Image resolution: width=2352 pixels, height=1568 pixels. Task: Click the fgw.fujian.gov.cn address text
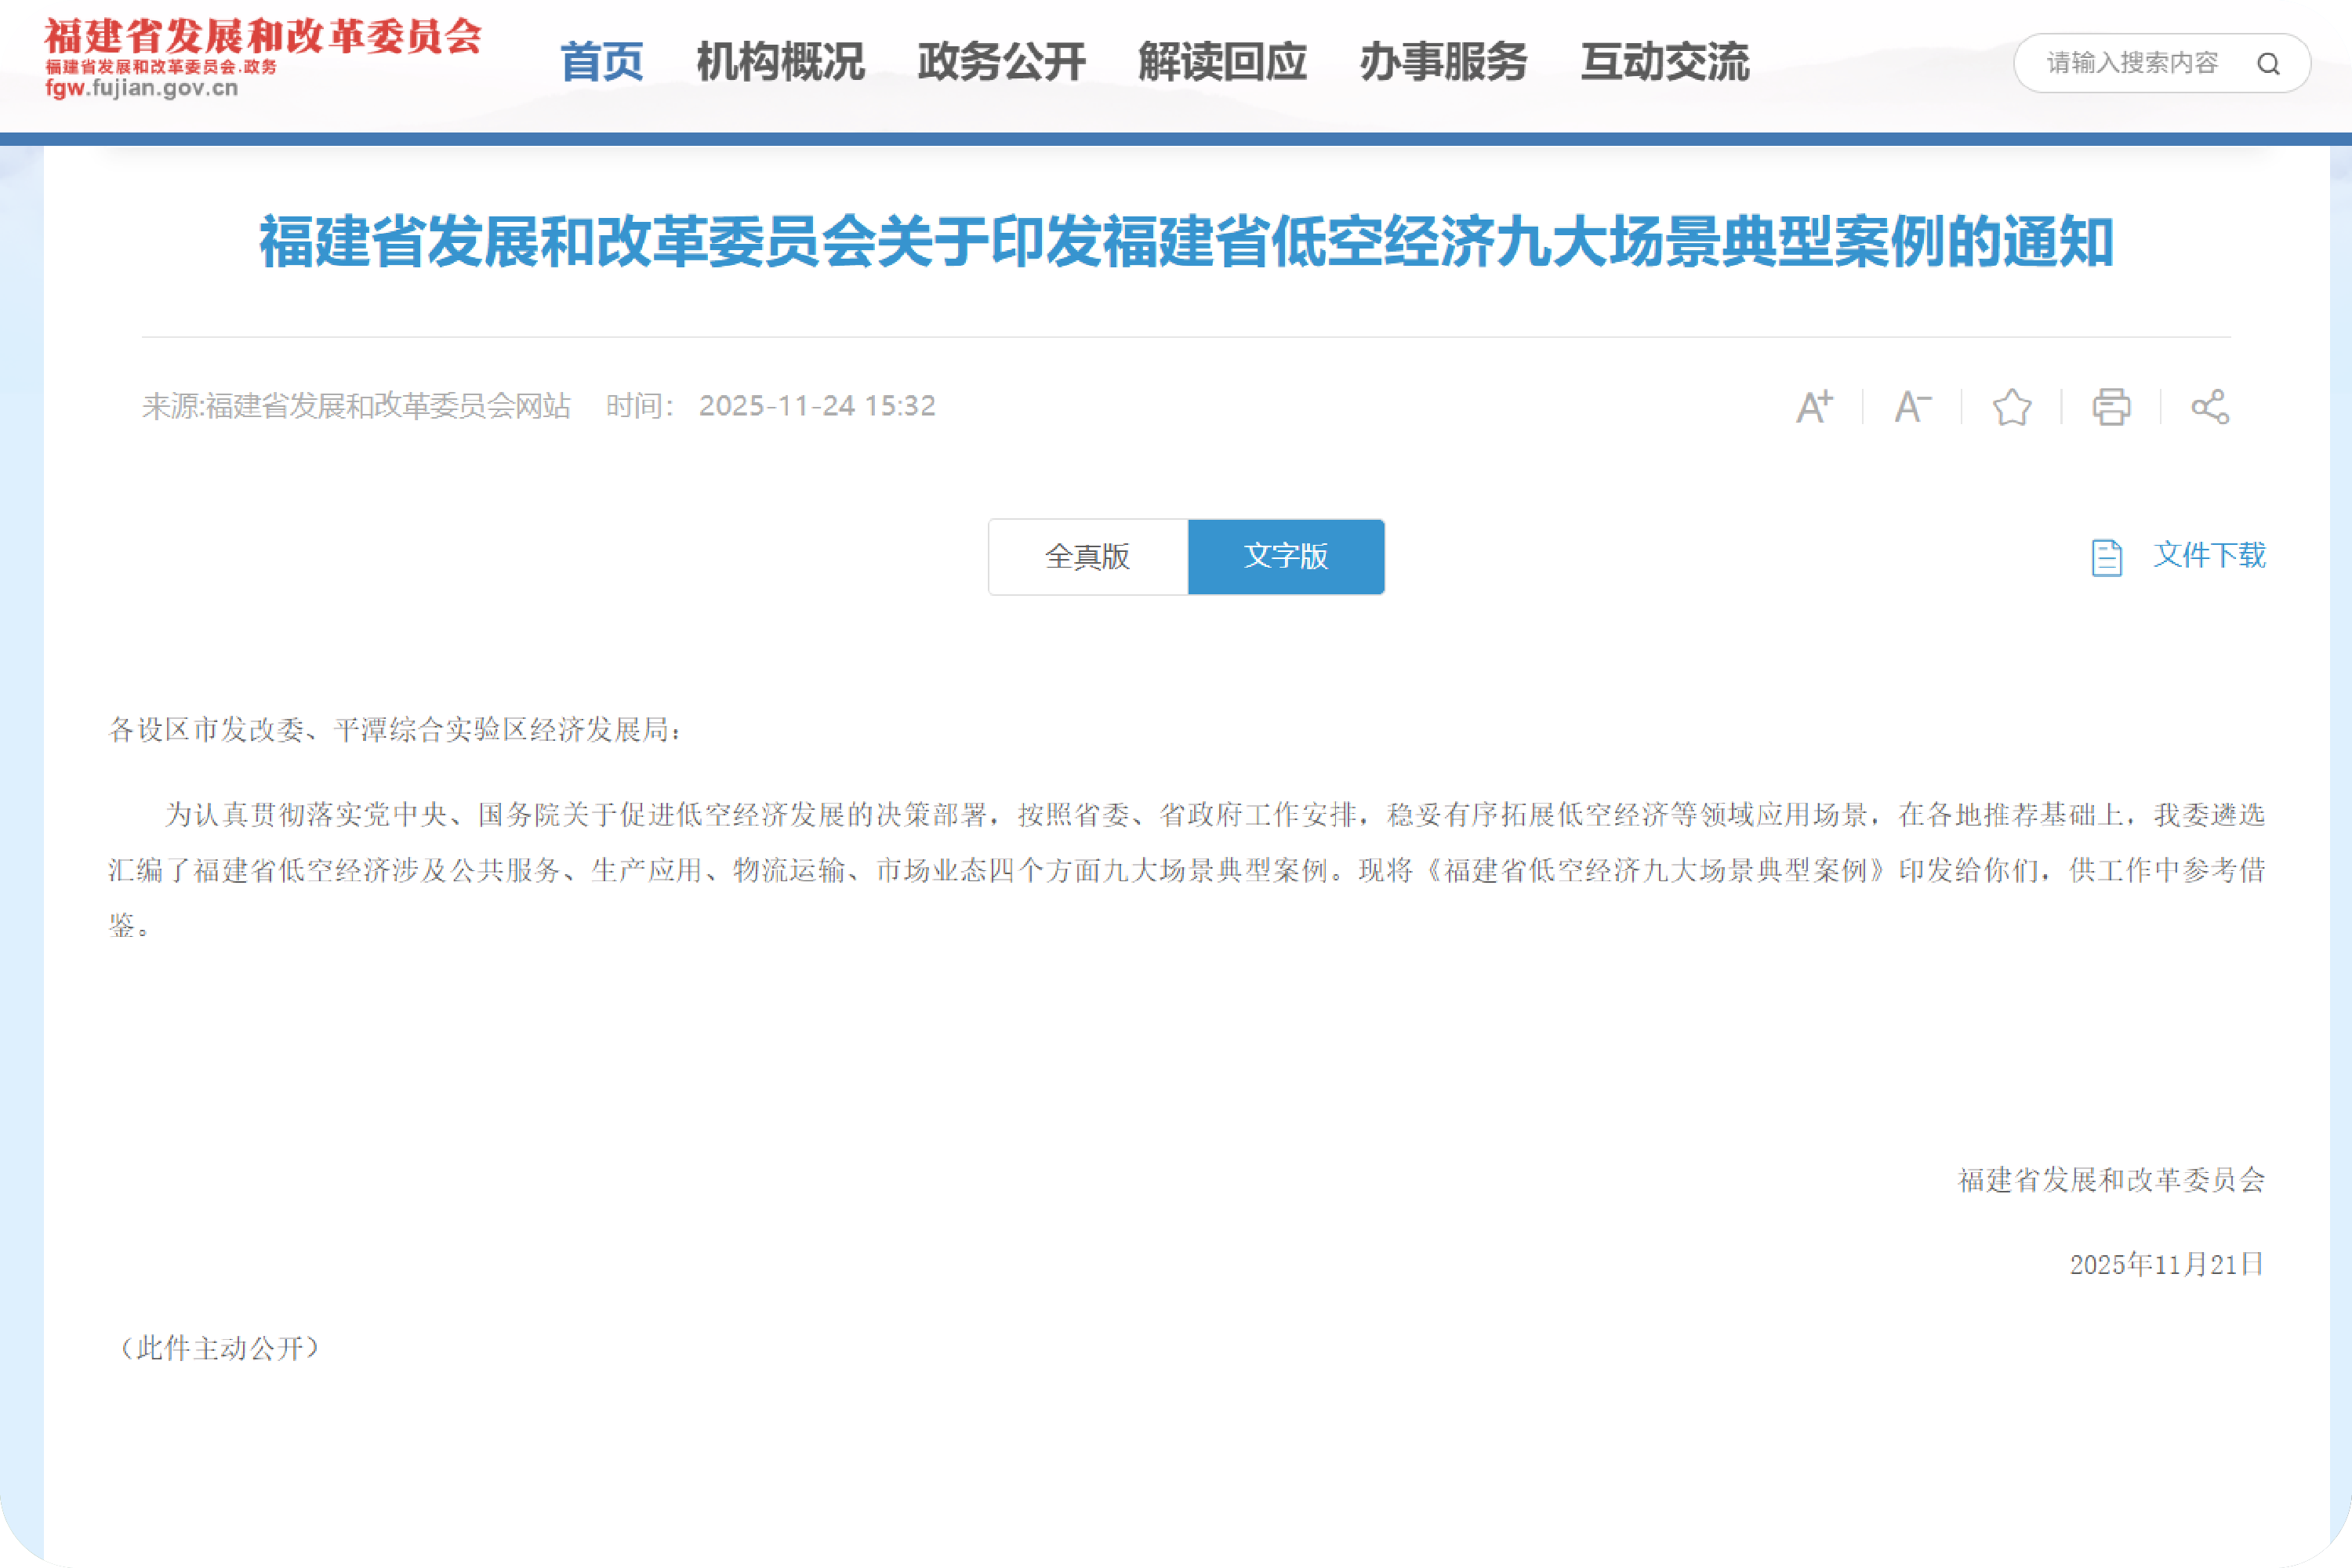141,88
